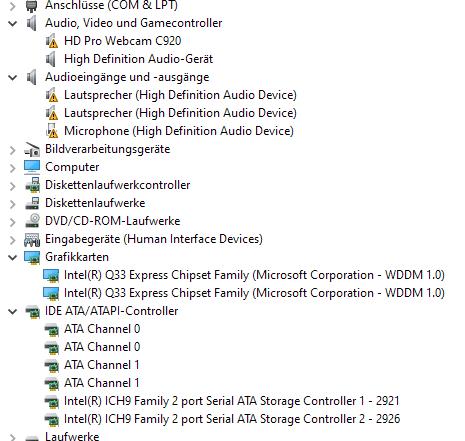Expand the Laufwerke node
465x441 pixels.
(x=12, y=437)
